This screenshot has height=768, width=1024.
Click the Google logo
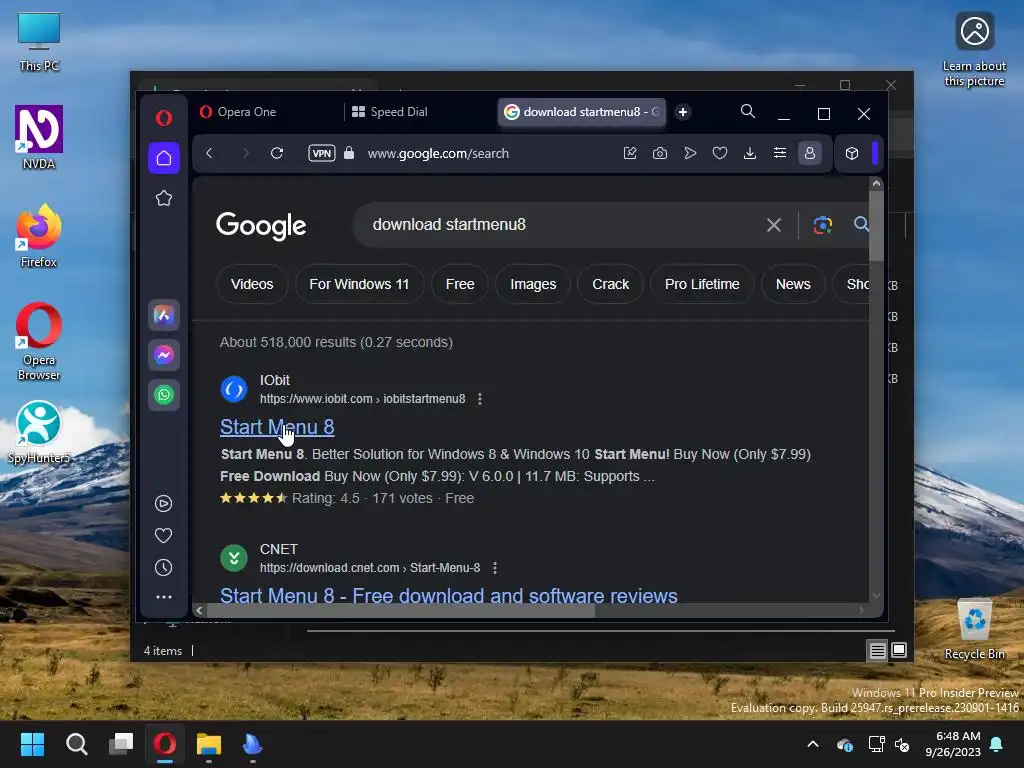click(x=261, y=226)
